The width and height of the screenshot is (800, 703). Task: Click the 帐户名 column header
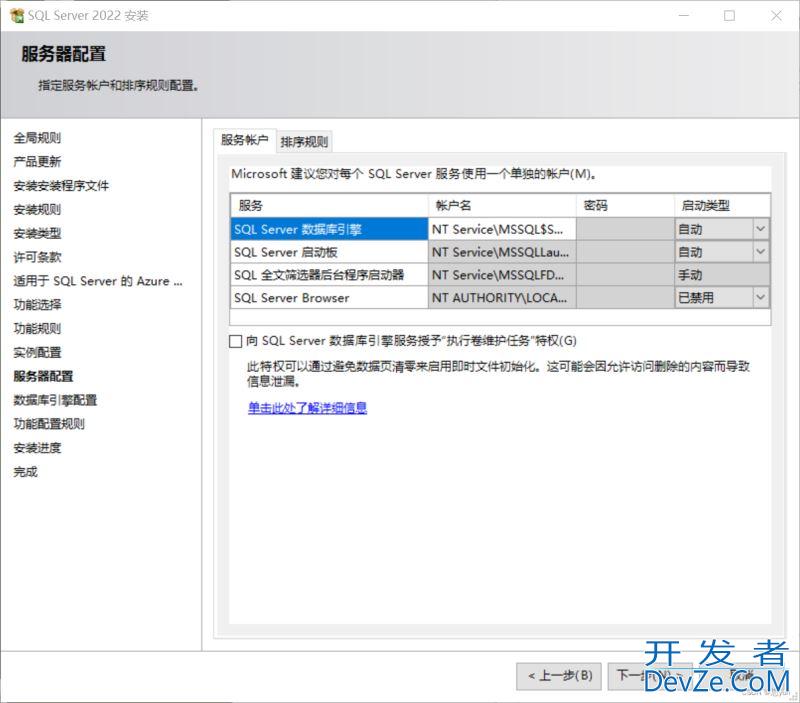pos(502,206)
